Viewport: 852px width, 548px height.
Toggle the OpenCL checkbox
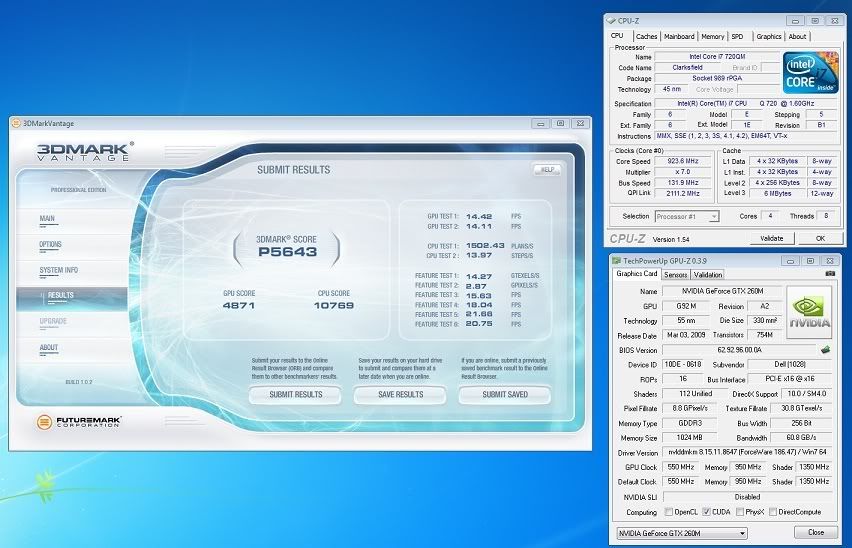coord(668,512)
